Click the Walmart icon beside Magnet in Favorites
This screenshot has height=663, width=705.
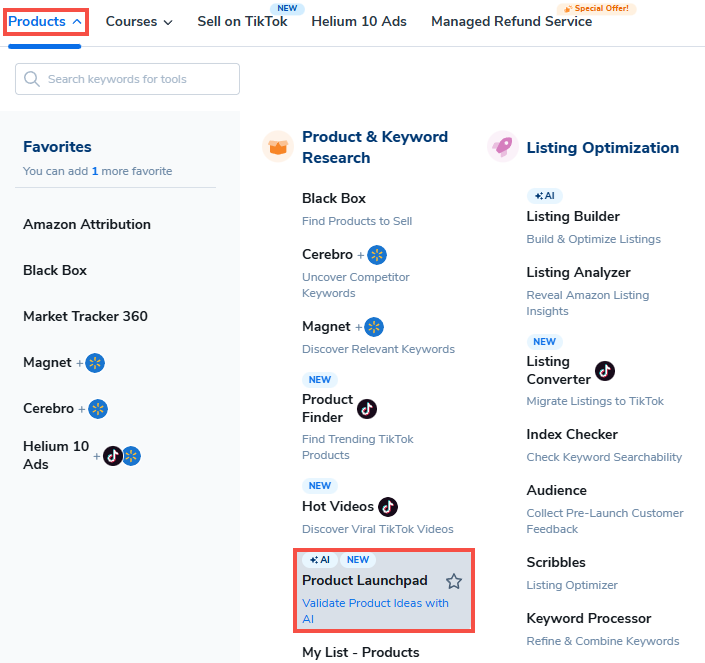[x=95, y=363]
